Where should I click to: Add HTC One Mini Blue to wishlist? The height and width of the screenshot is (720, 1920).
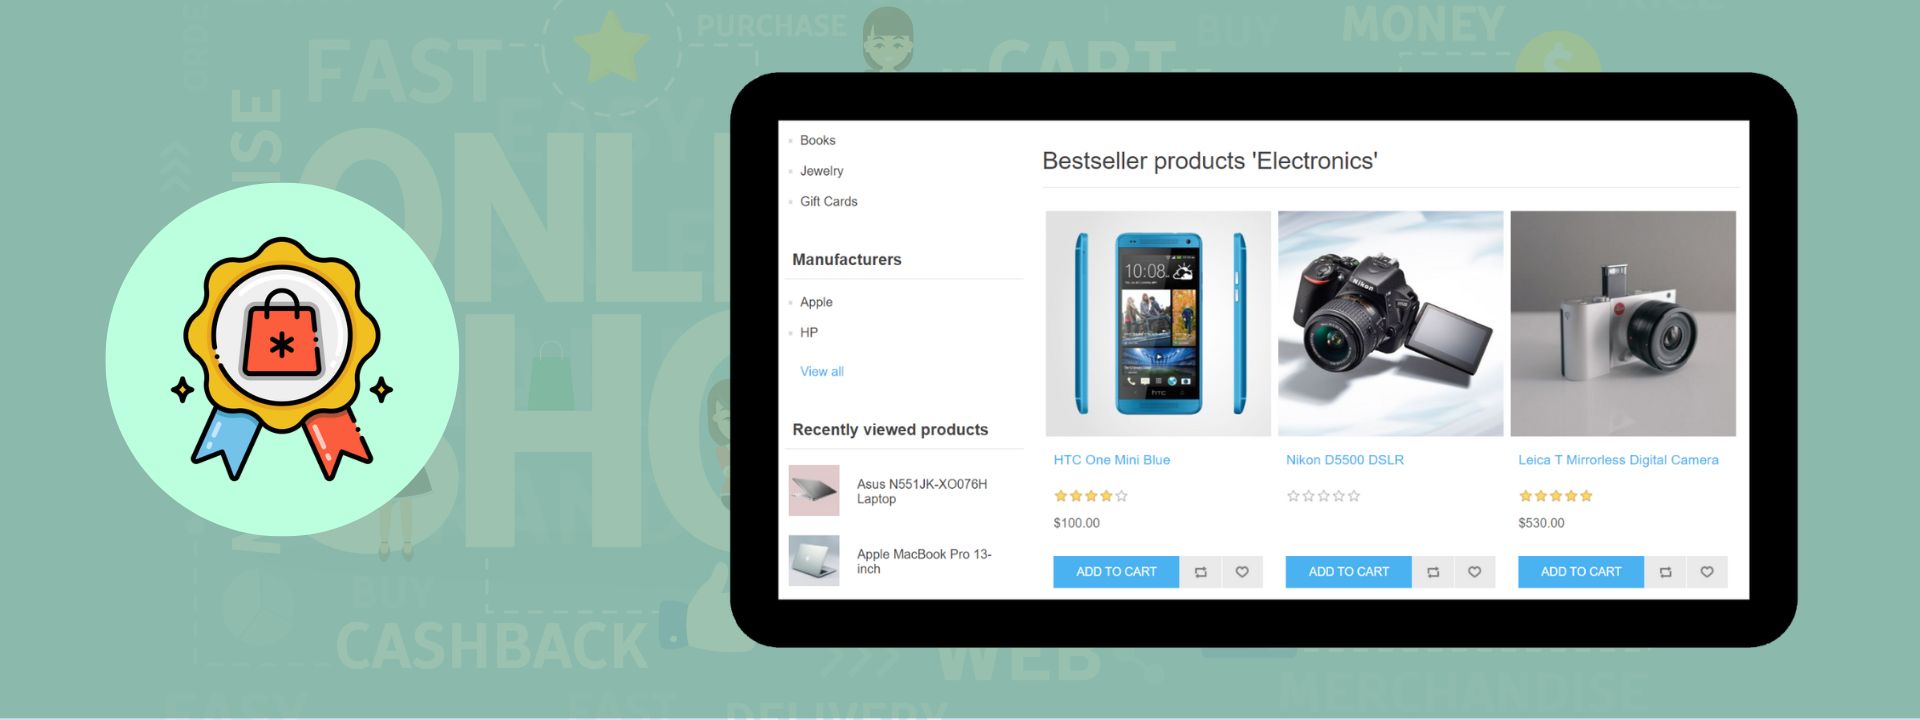click(x=1242, y=572)
